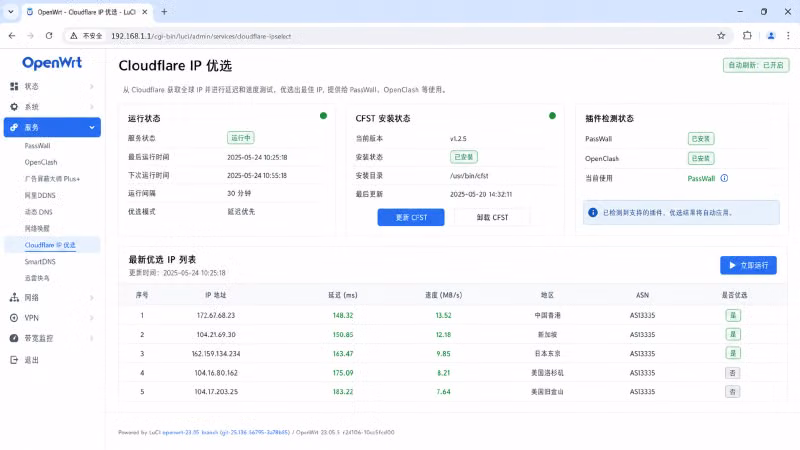Toggle the 自动刷新 已开启 button
The height and width of the screenshot is (450, 800).
click(756, 65)
